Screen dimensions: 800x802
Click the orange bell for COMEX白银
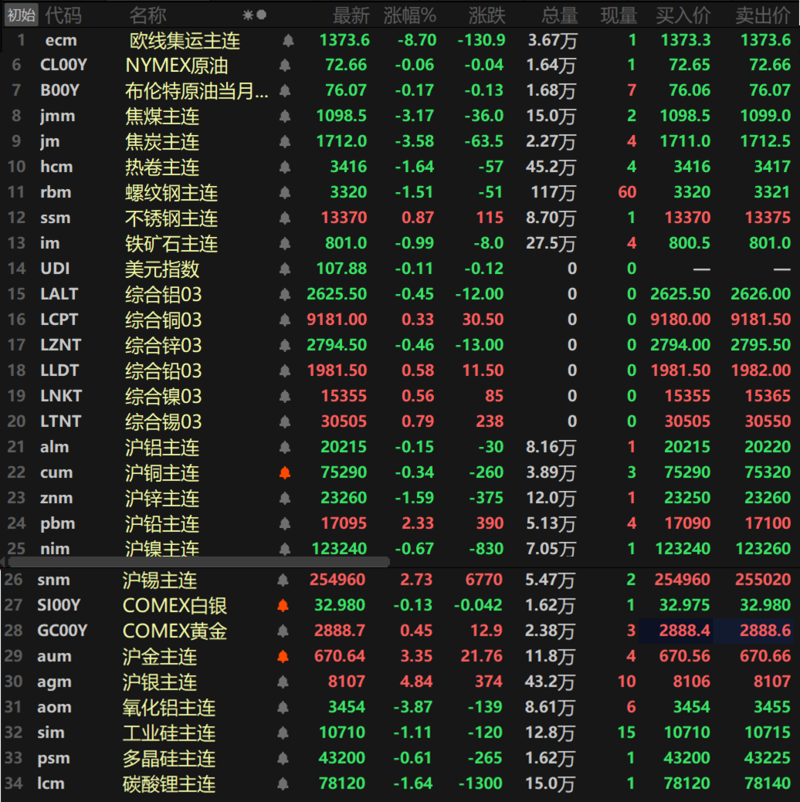click(x=282, y=605)
